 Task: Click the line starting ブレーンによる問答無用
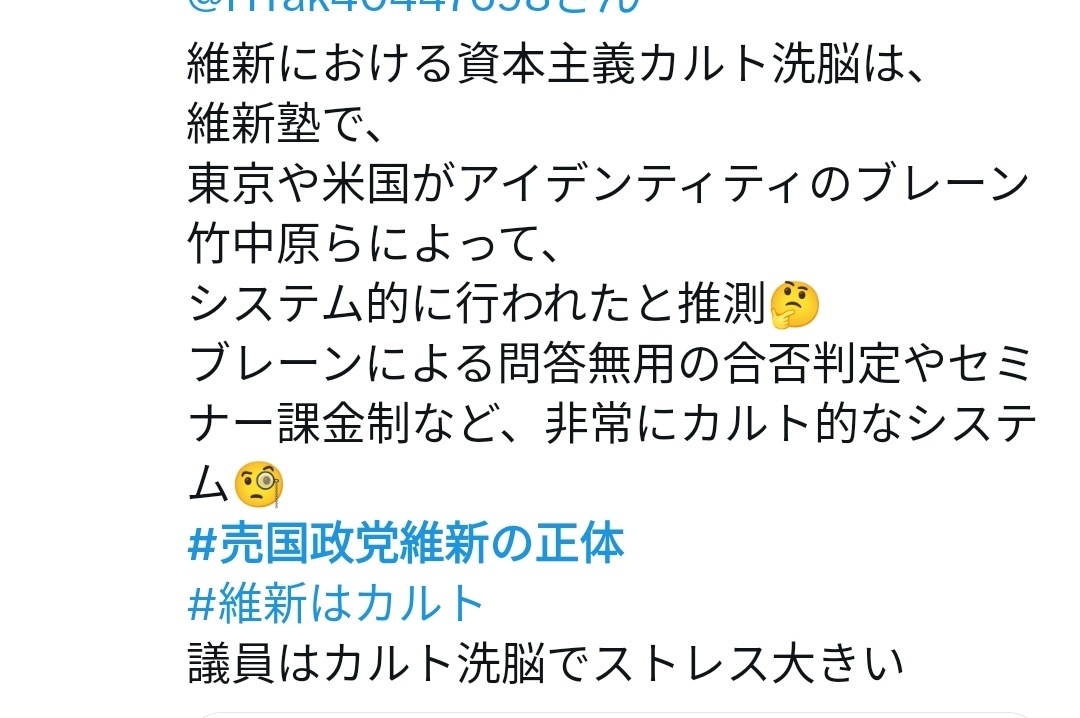[x=610, y=364]
